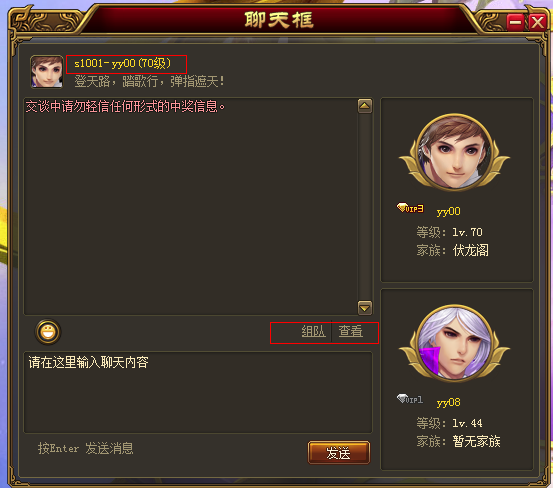Click the yy08 silver-haired portrait medallion
Screen dimensions: 553x488
click(455, 343)
